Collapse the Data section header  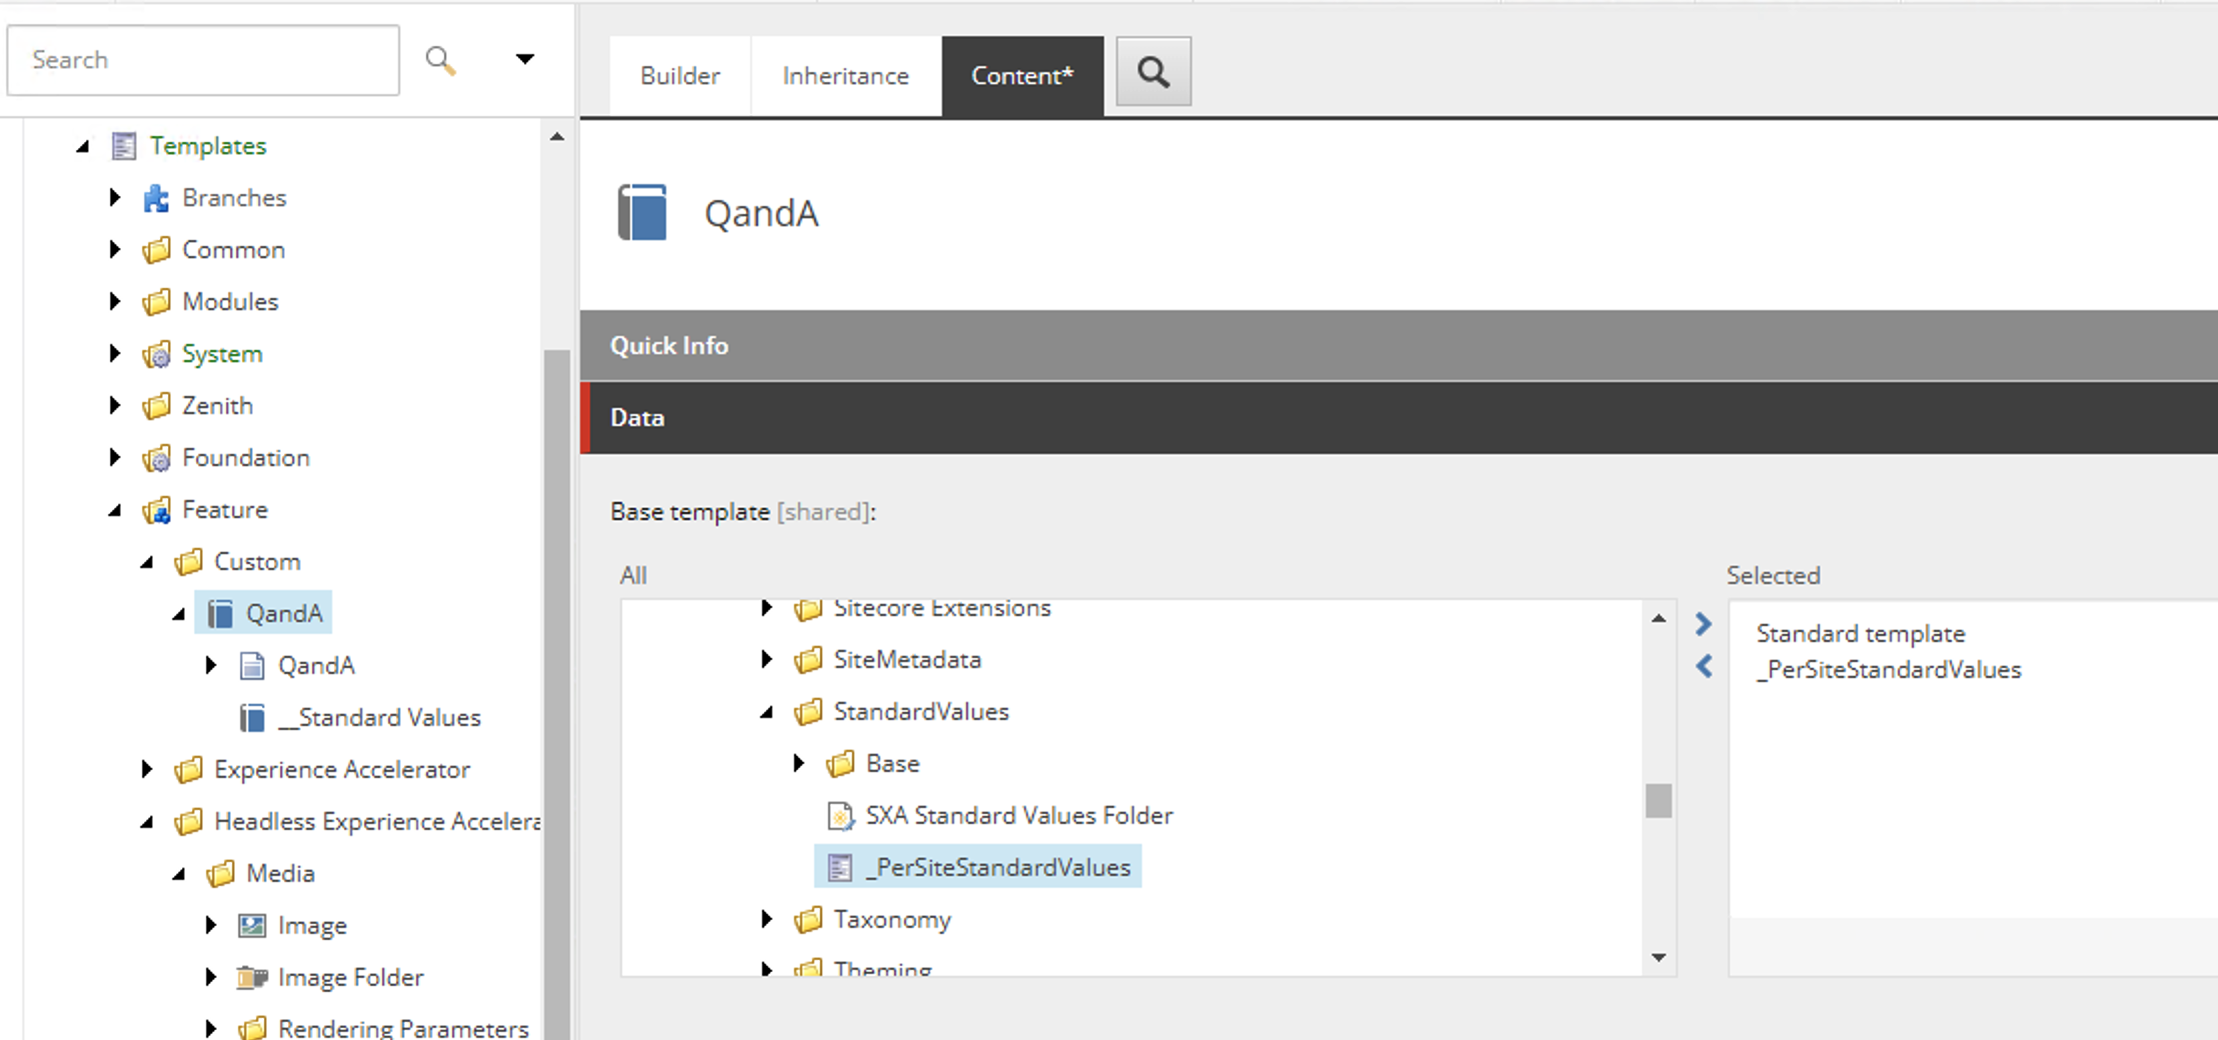tap(1399, 417)
